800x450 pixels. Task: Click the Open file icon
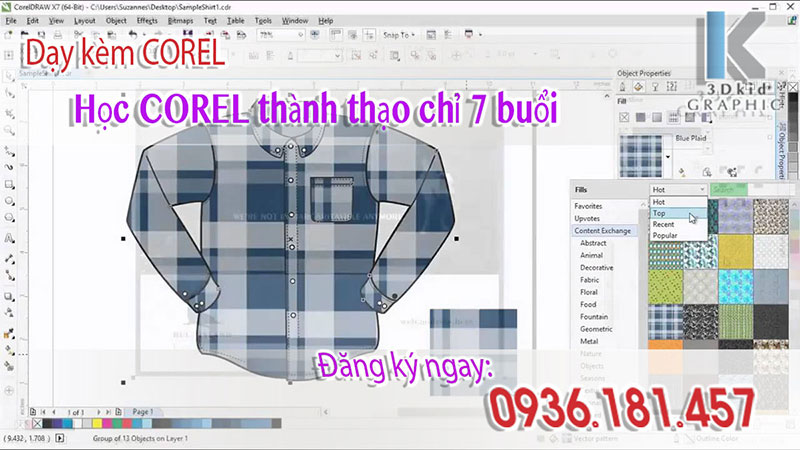[x=24, y=35]
